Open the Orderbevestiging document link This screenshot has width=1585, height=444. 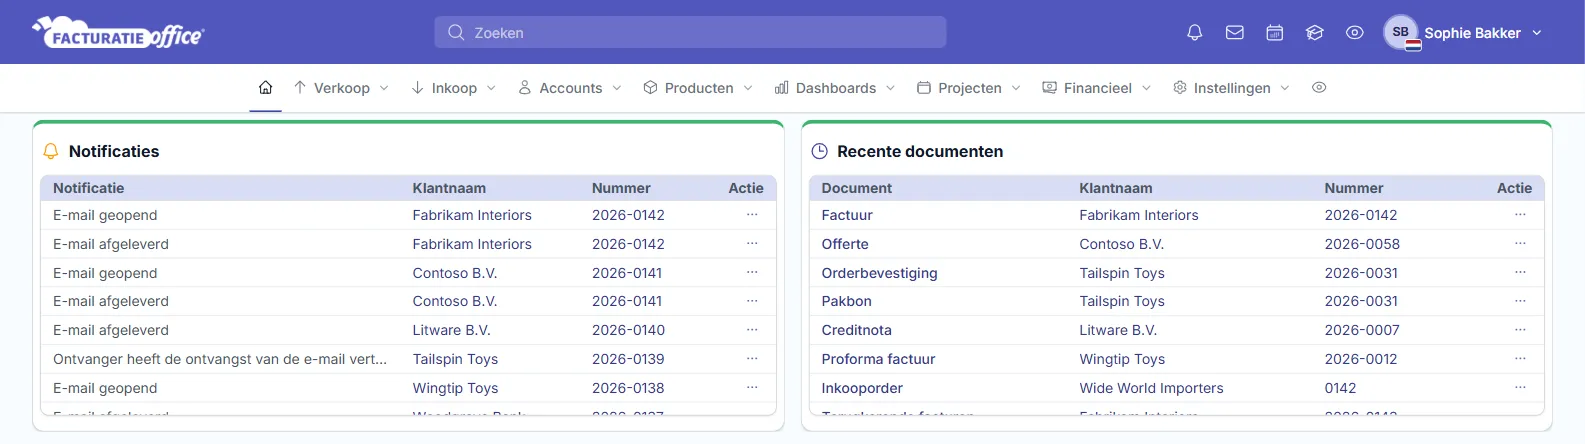879,273
